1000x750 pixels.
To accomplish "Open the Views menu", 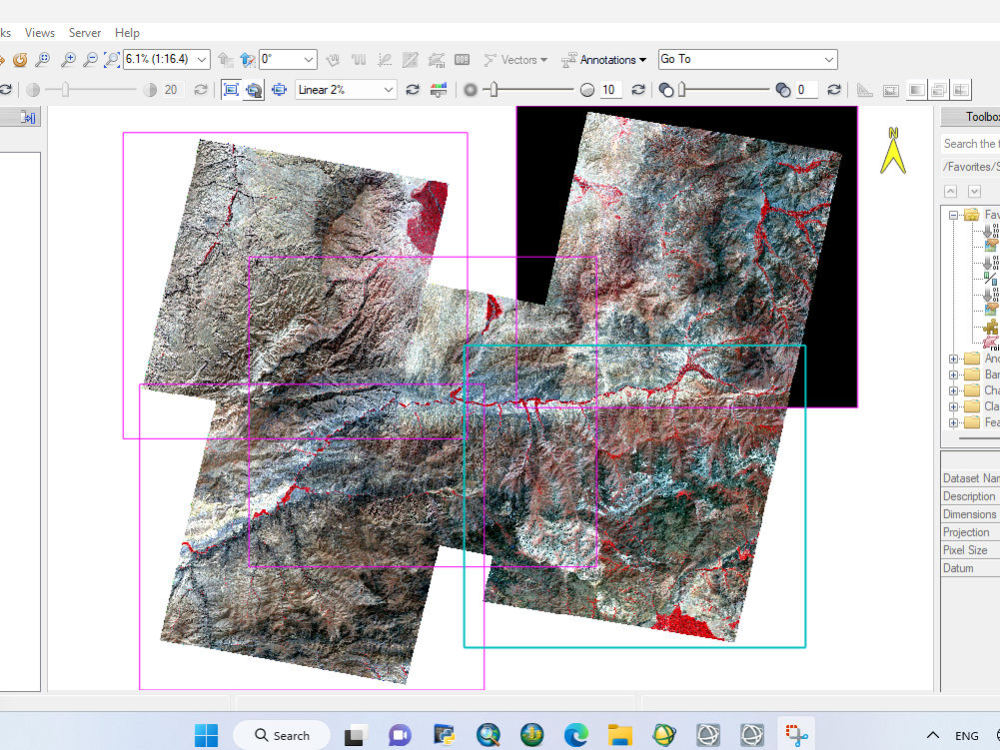I will click(x=40, y=33).
